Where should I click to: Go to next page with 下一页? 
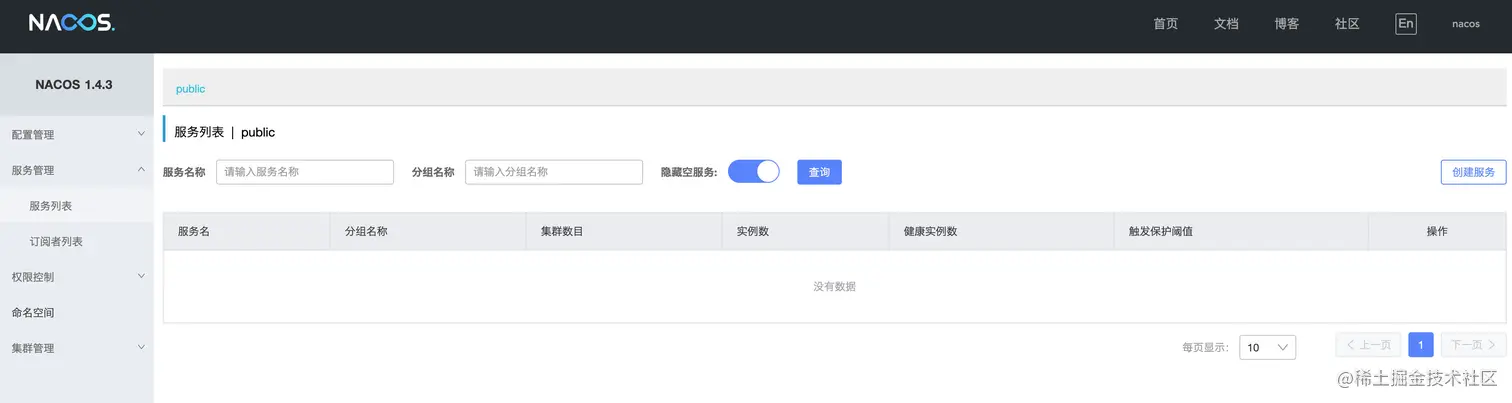1474,345
